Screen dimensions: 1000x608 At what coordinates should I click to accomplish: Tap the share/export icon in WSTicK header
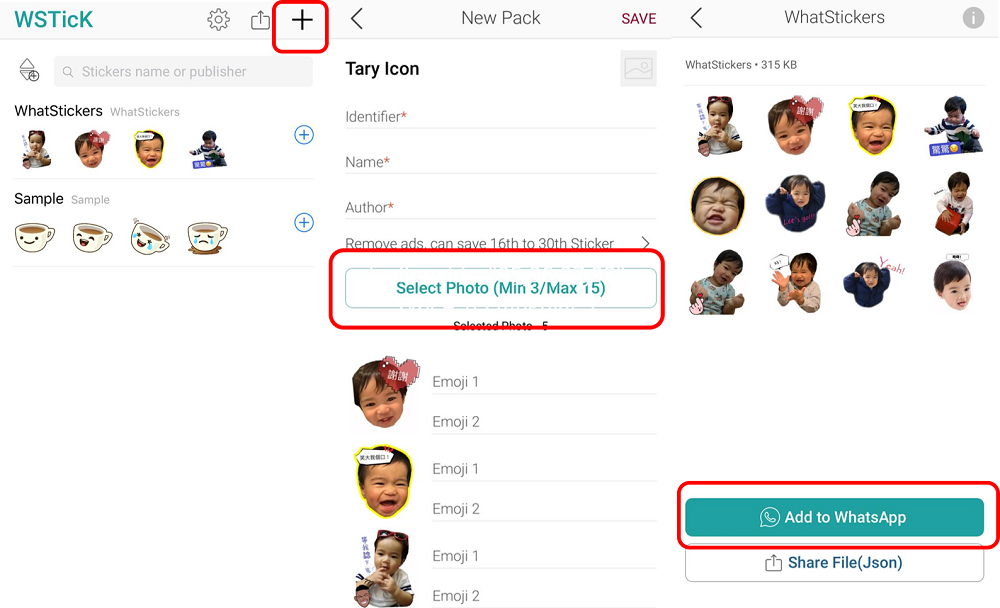click(x=260, y=20)
